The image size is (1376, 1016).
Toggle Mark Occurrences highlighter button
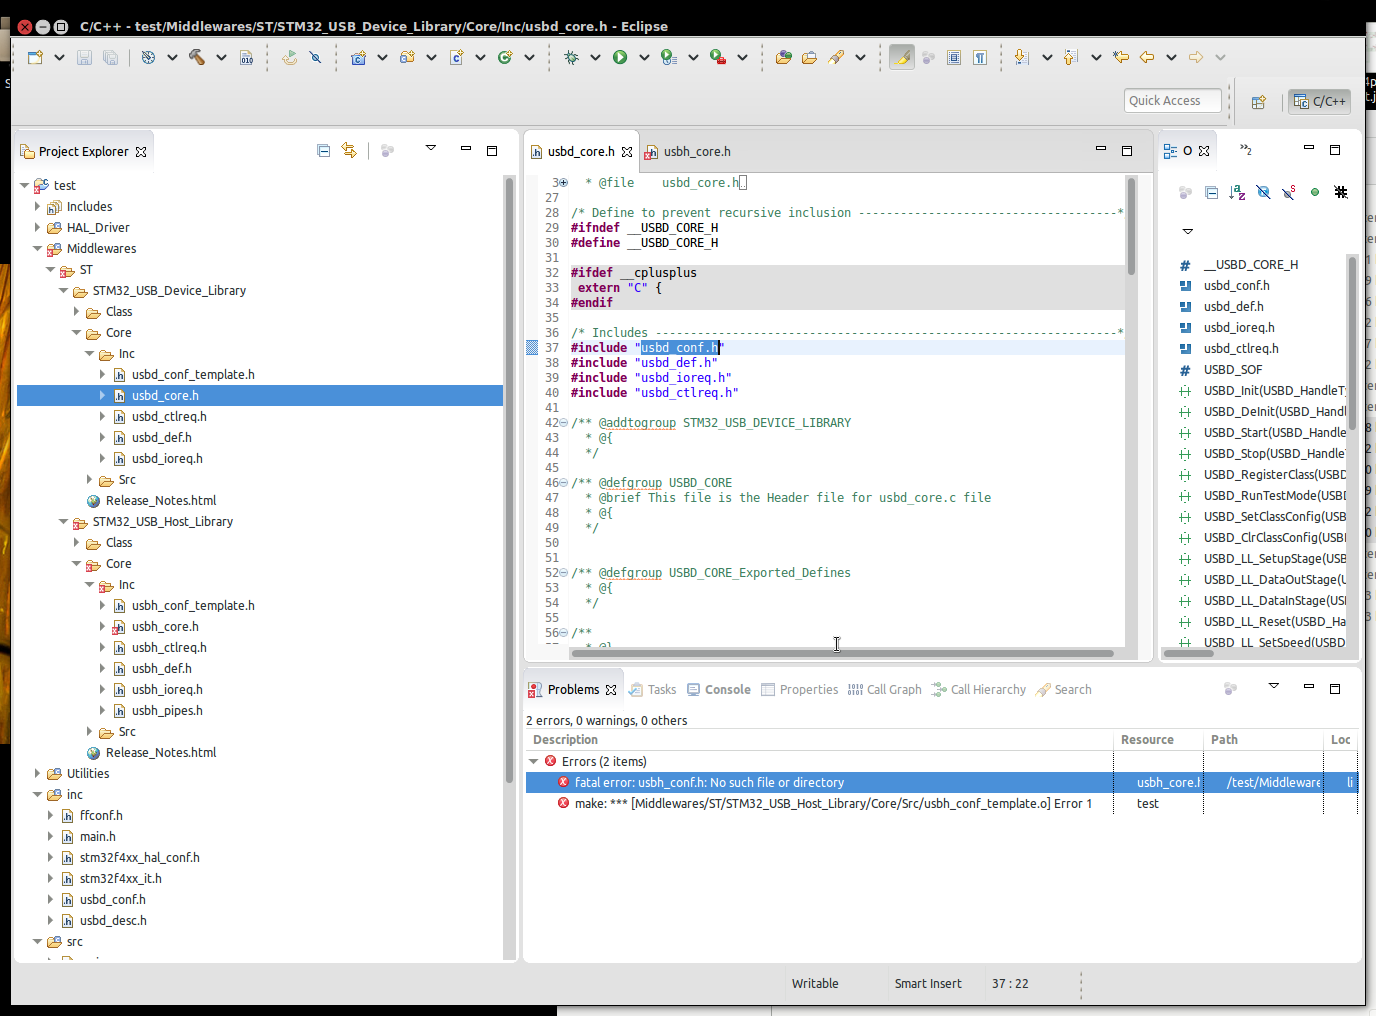coord(902,57)
